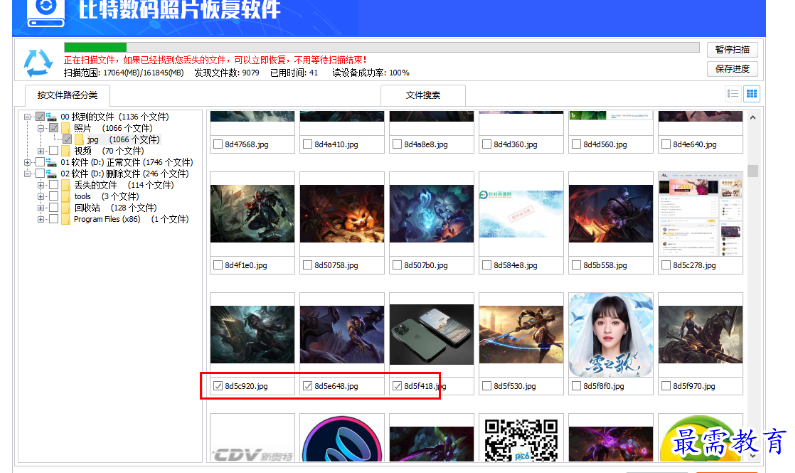Select the tools (3 个文件) tree row
The height and width of the screenshot is (473, 795).
pyautogui.click(x=106, y=196)
